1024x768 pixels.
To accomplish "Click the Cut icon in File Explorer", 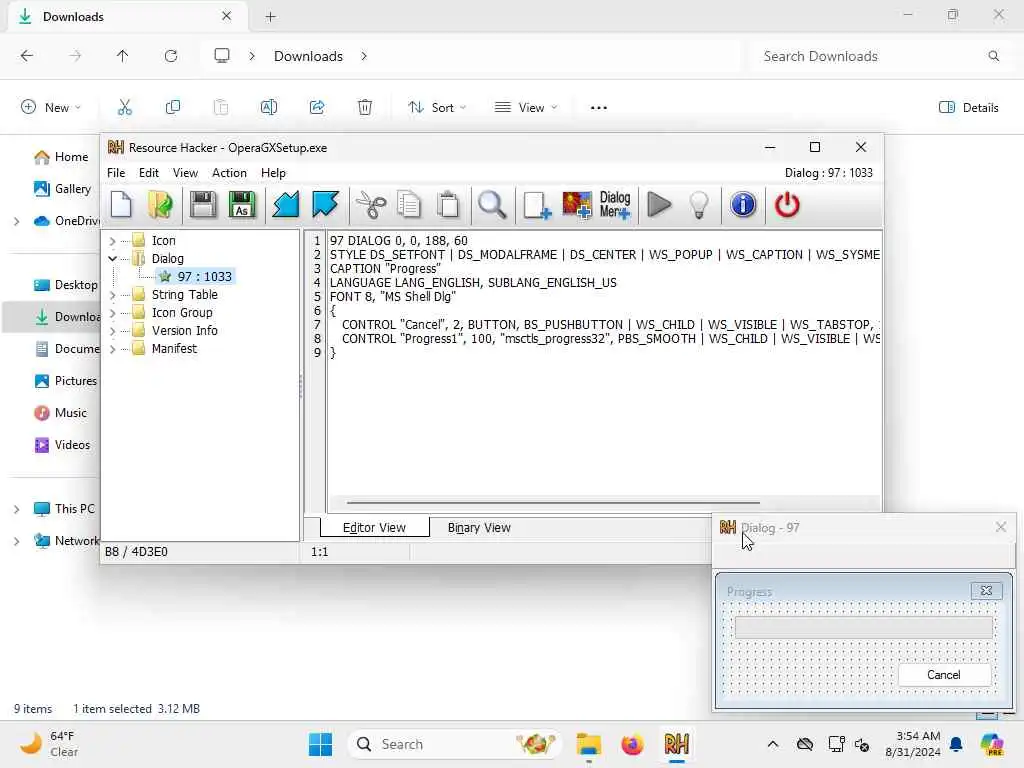I will point(125,108).
